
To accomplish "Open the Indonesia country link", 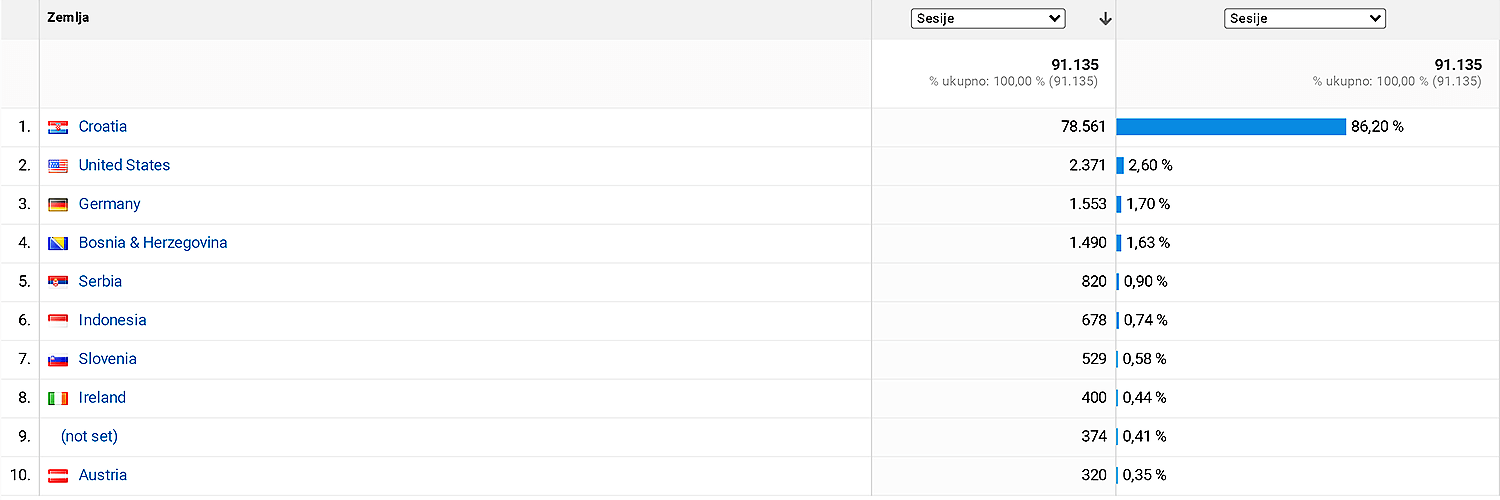I will (112, 320).
